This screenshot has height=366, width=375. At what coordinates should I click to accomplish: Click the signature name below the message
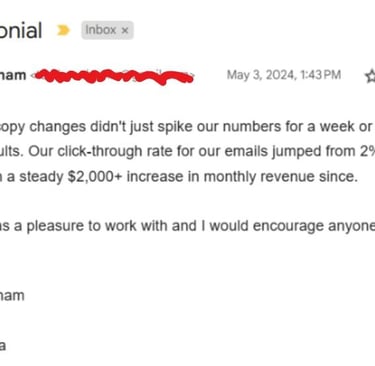pyautogui.click(x=12, y=296)
